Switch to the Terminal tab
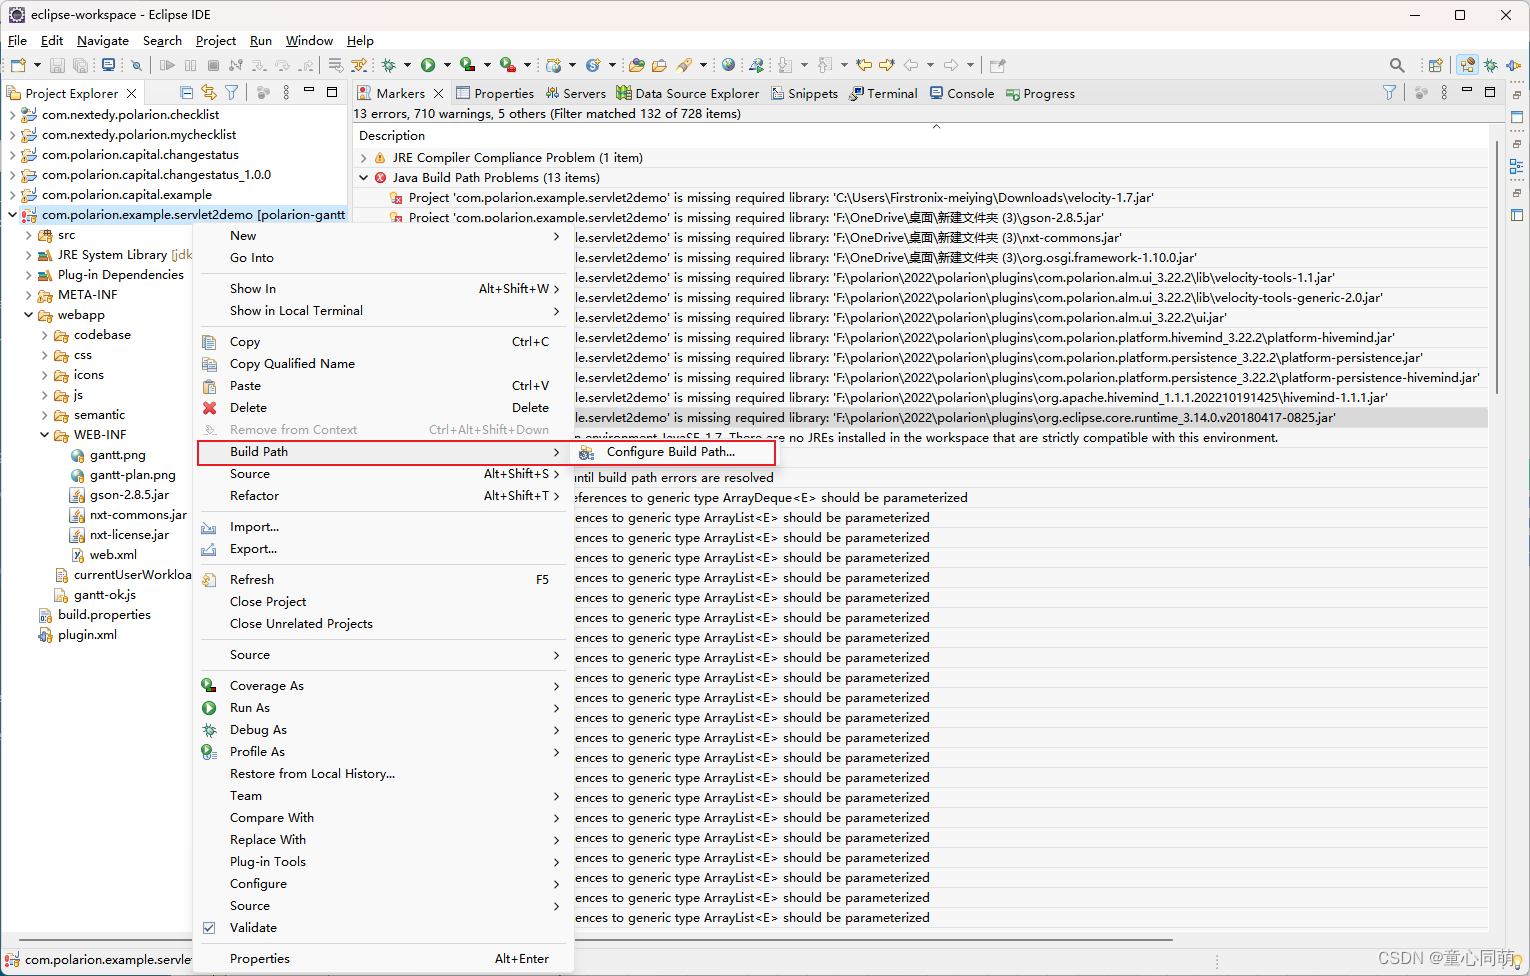 tap(883, 93)
